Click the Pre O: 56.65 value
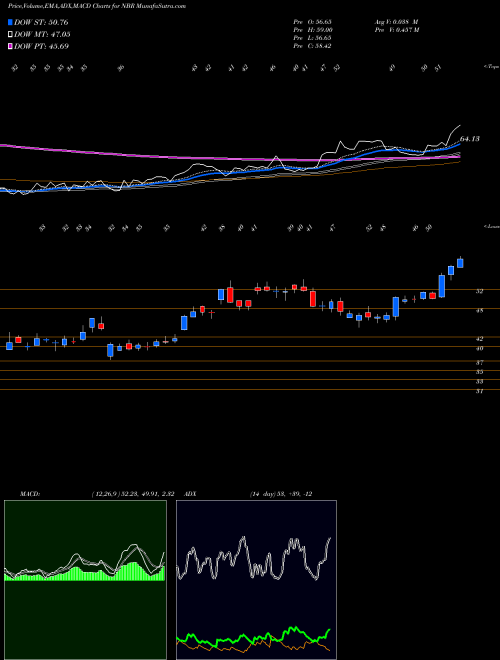500x660 pixels. pos(313,22)
